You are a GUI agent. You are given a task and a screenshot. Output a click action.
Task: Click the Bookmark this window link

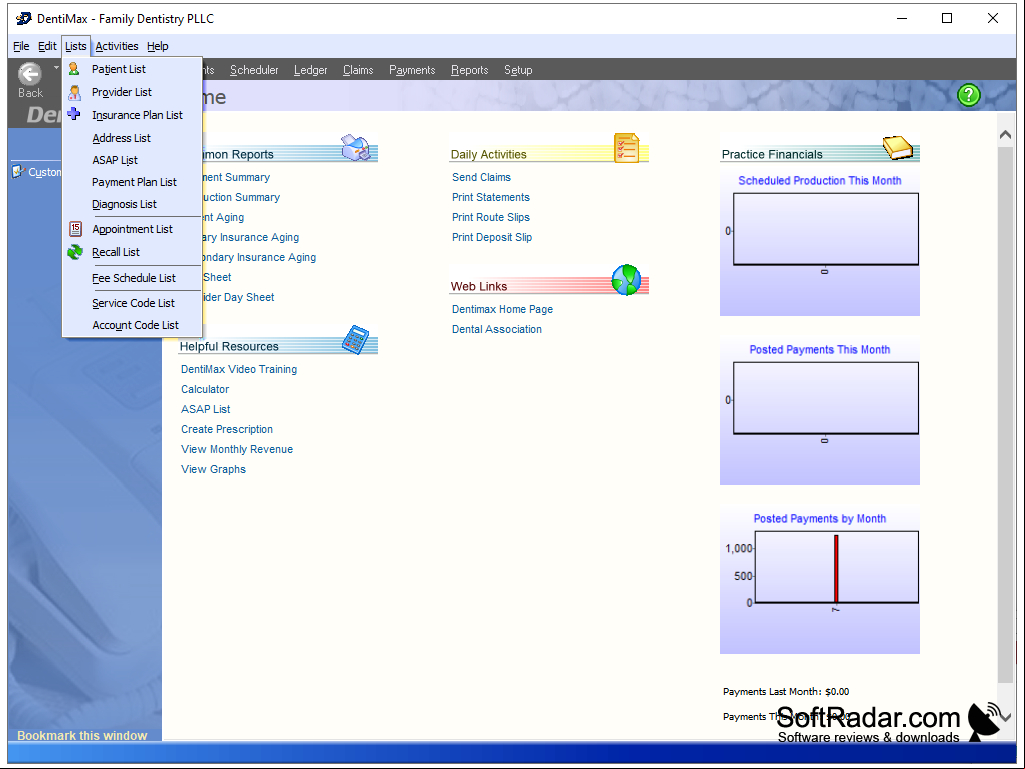[82, 736]
